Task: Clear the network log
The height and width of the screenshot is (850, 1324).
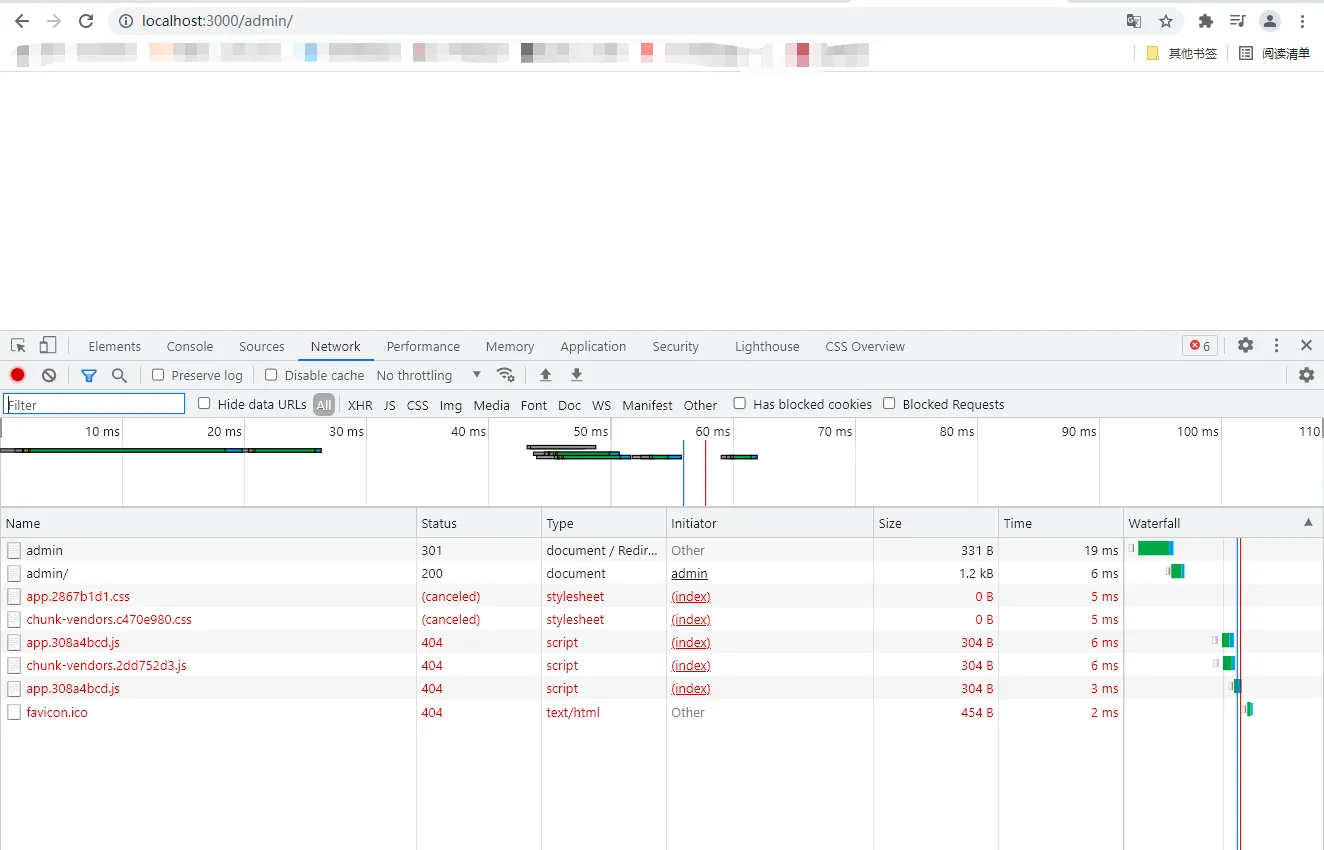Action: tap(49, 375)
